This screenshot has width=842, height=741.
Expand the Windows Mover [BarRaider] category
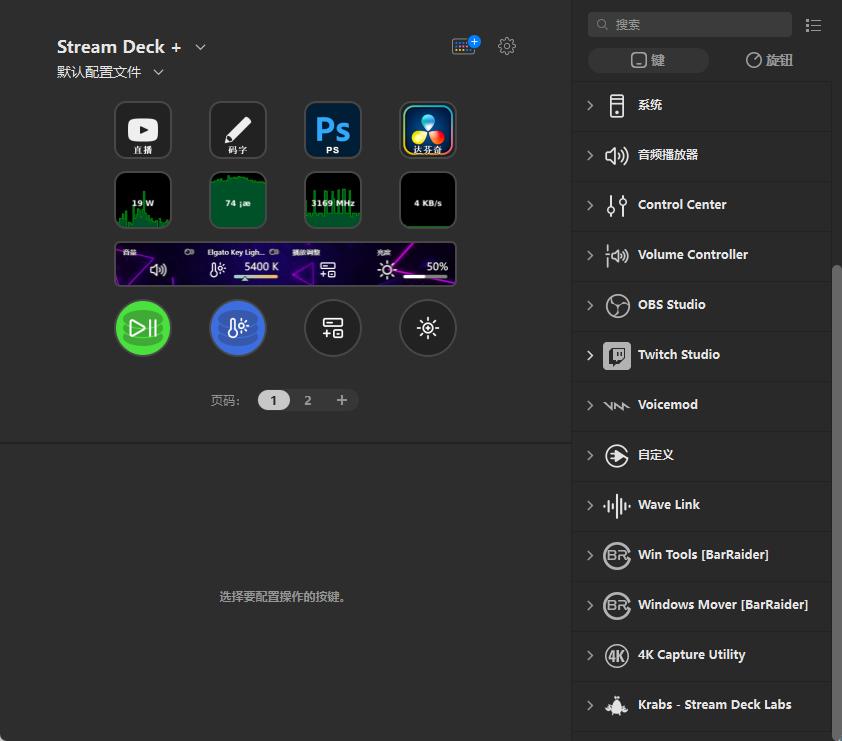point(590,605)
